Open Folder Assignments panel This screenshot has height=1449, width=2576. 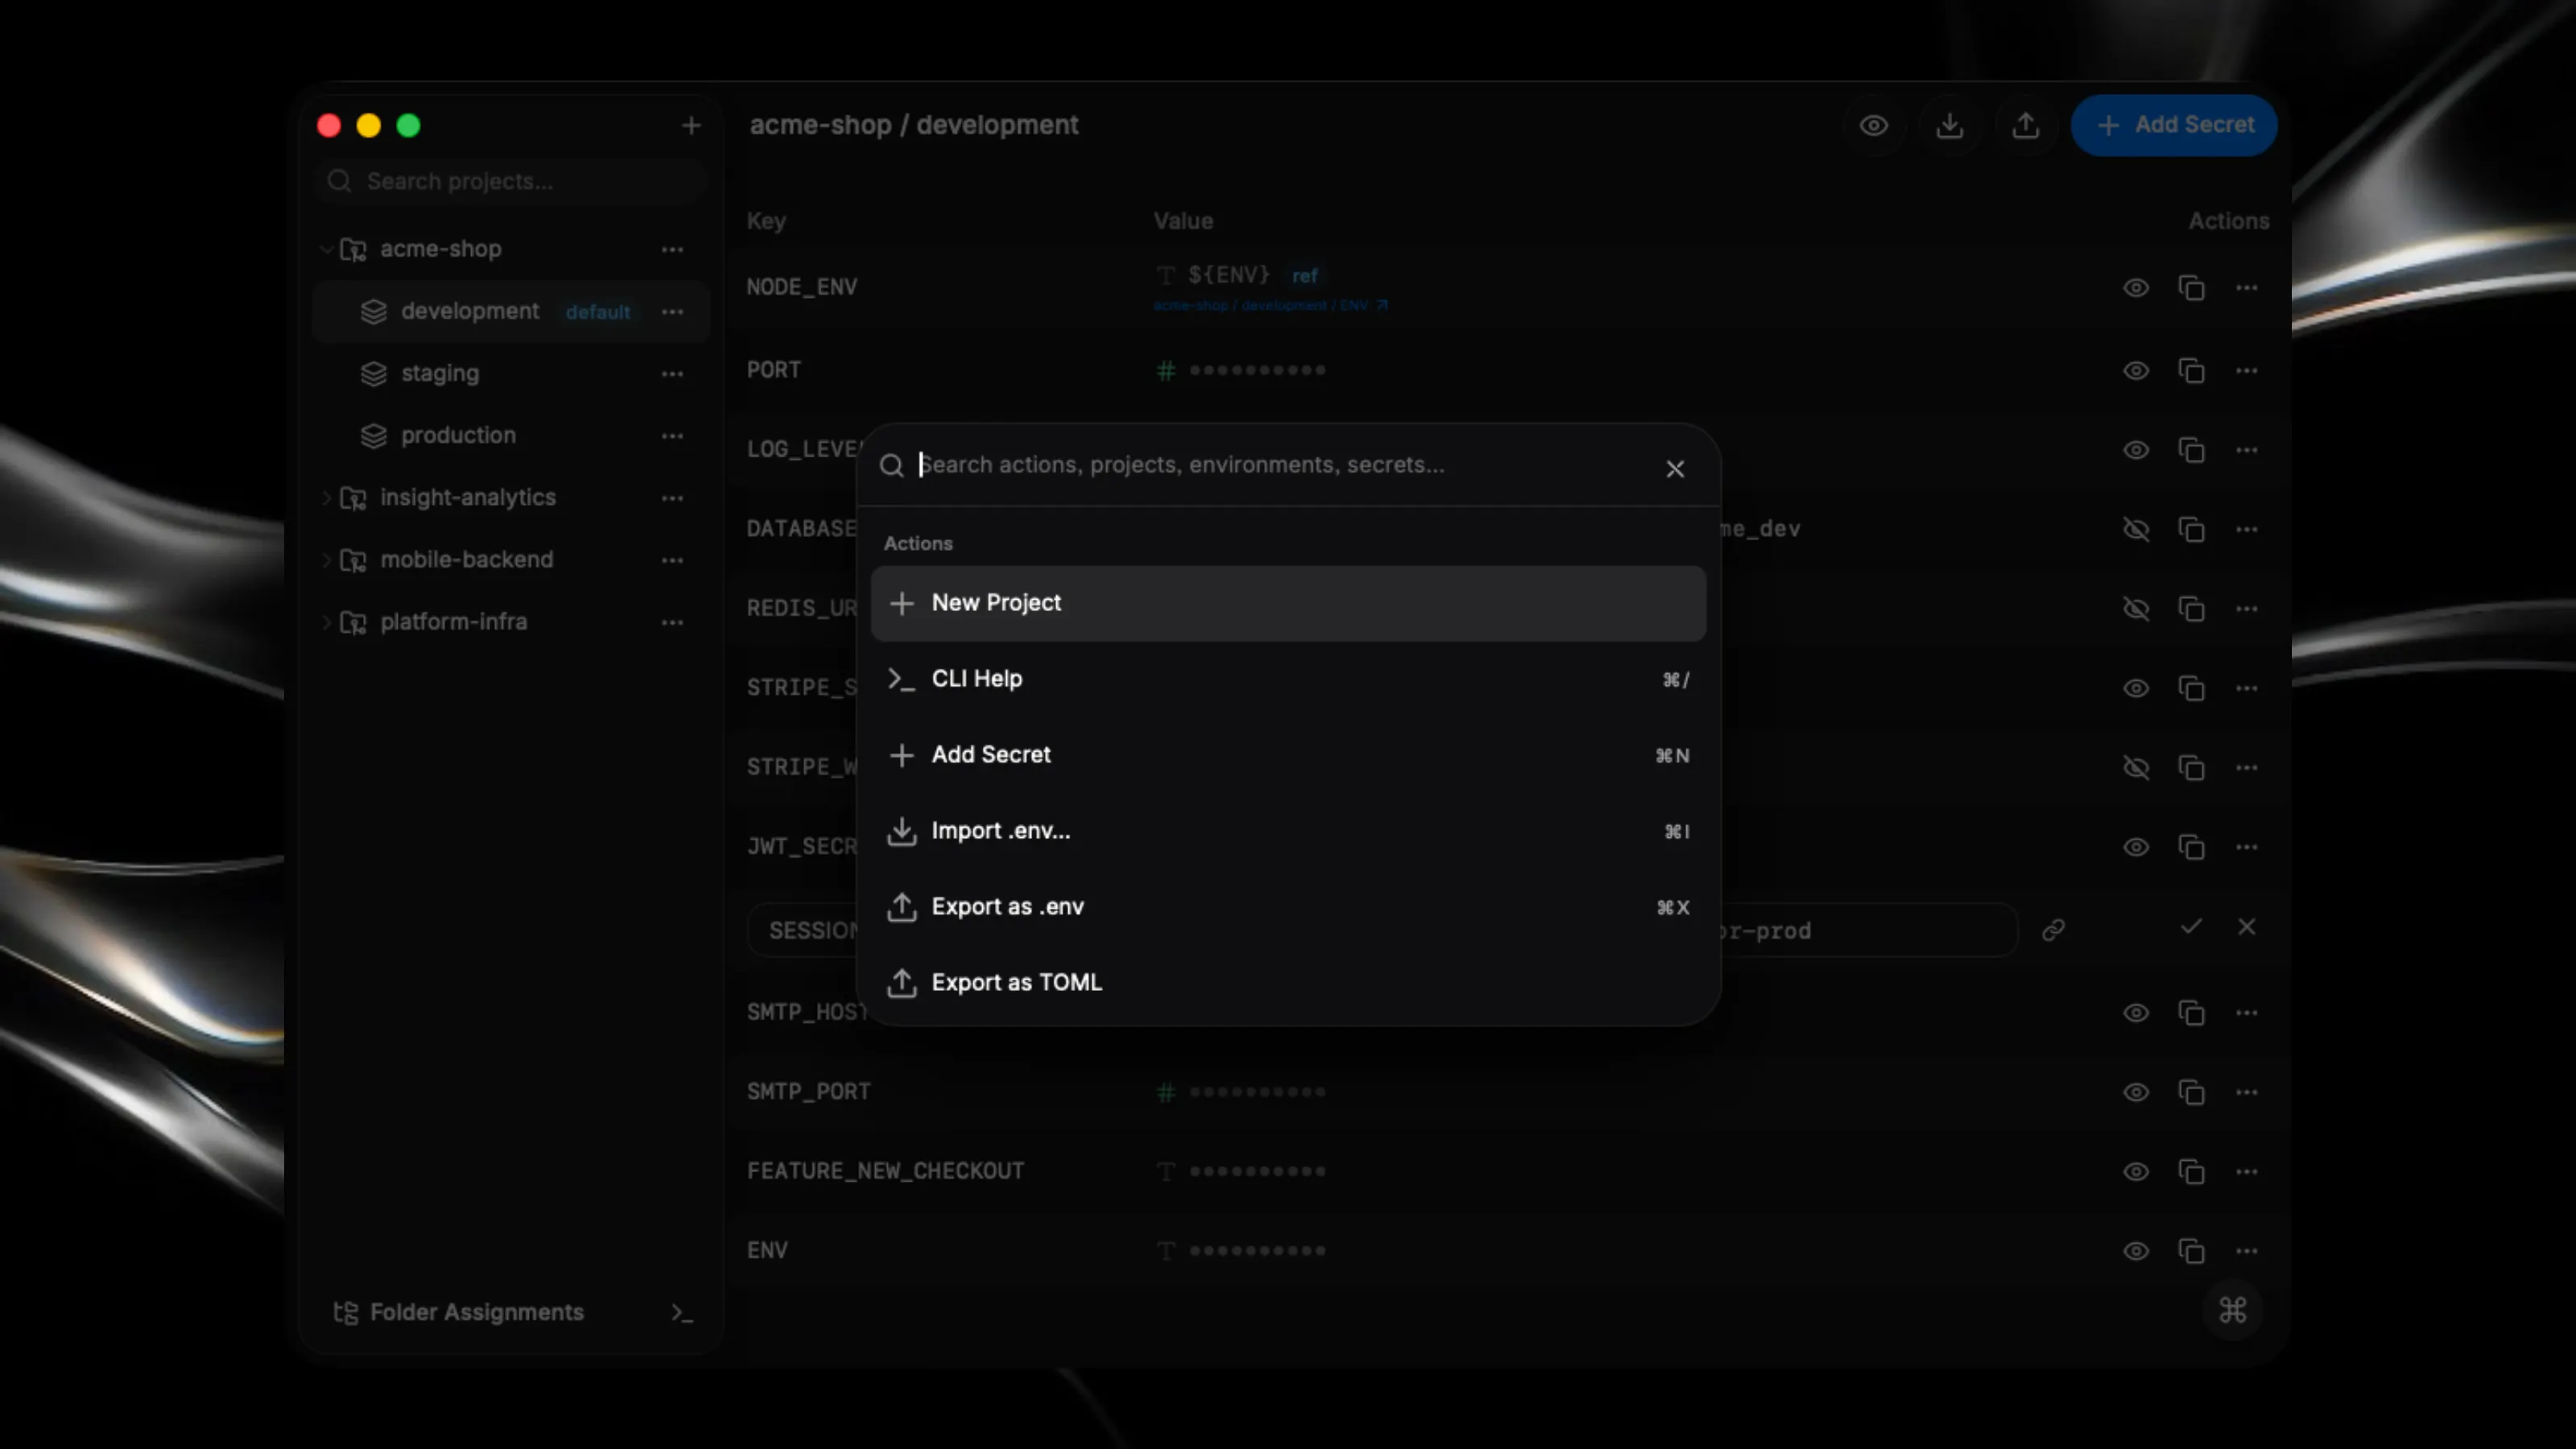click(x=459, y=1312)
